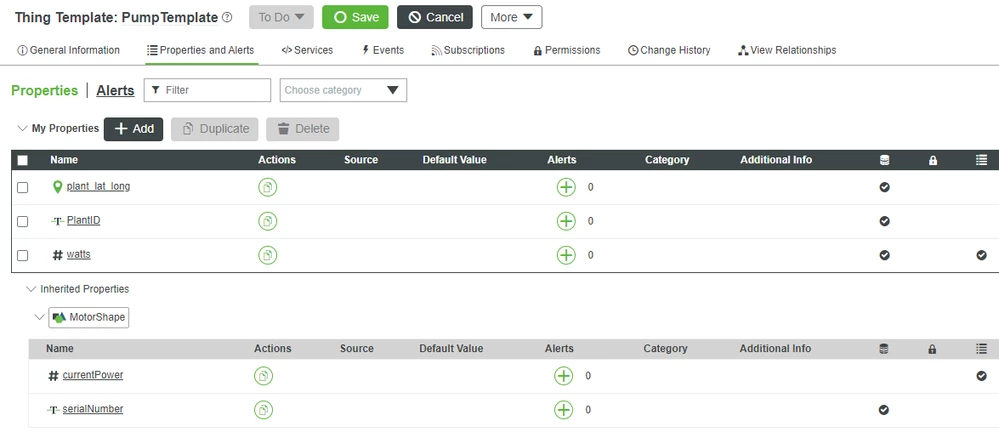999x433 pixels.
Task: Open the To Do dropdown
Action: 281,17
